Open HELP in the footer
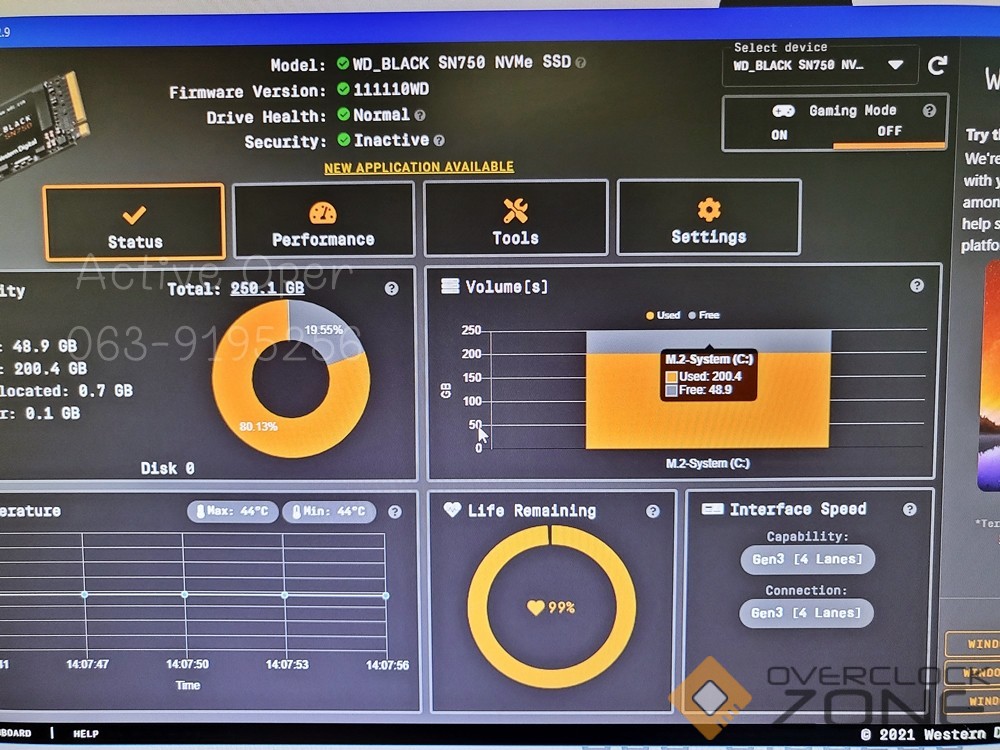1000x750 pixels. point(85,734)
